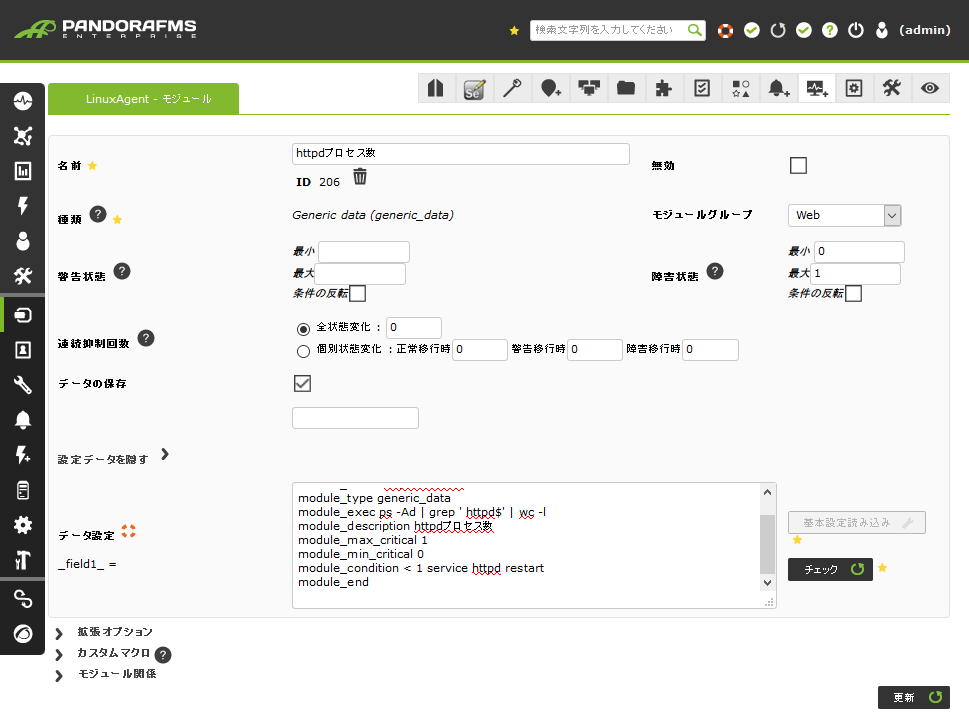Open the folder collection icon in toolbar

click(x=626, y=89)
